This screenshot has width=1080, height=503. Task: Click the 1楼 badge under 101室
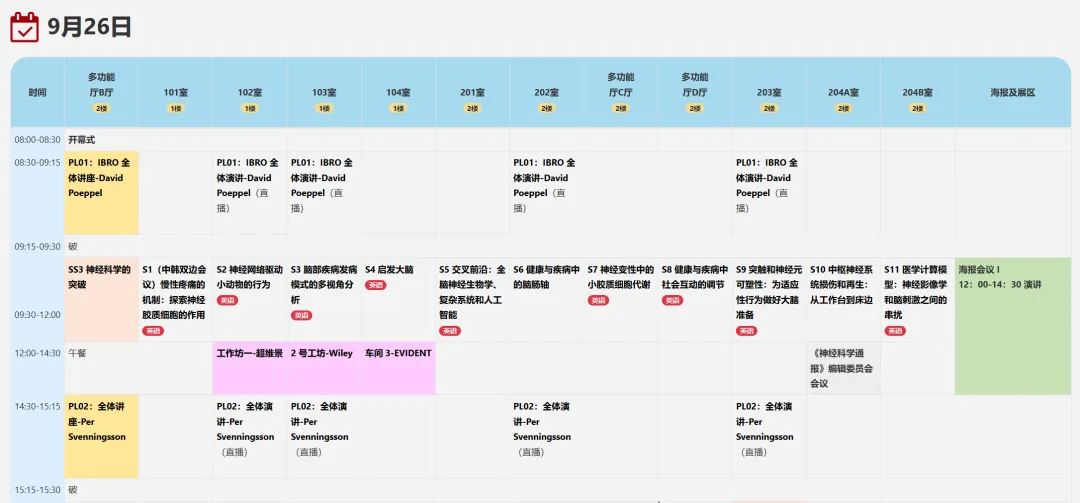coord(176,108)
